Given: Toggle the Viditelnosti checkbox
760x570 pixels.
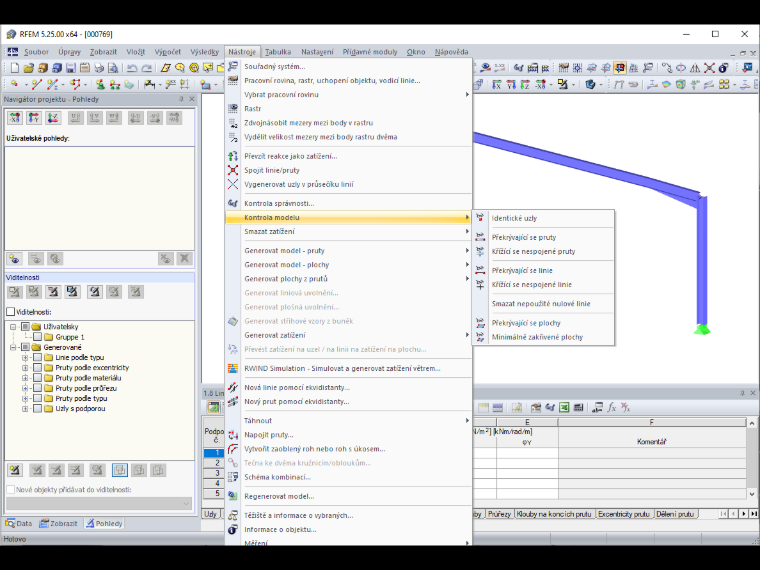Looking at the screenshot, I should tap(11, 312).
